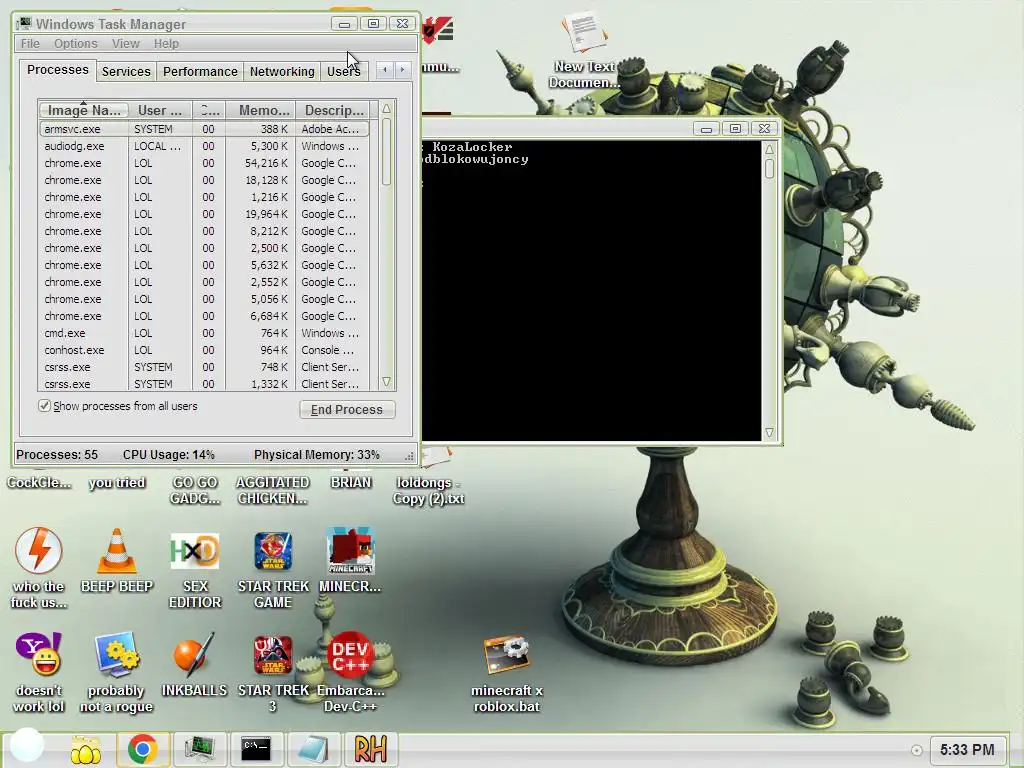The height and width of the screenshot is (768, 1024).
Task: Open the View menu
Action: [125, 44]
